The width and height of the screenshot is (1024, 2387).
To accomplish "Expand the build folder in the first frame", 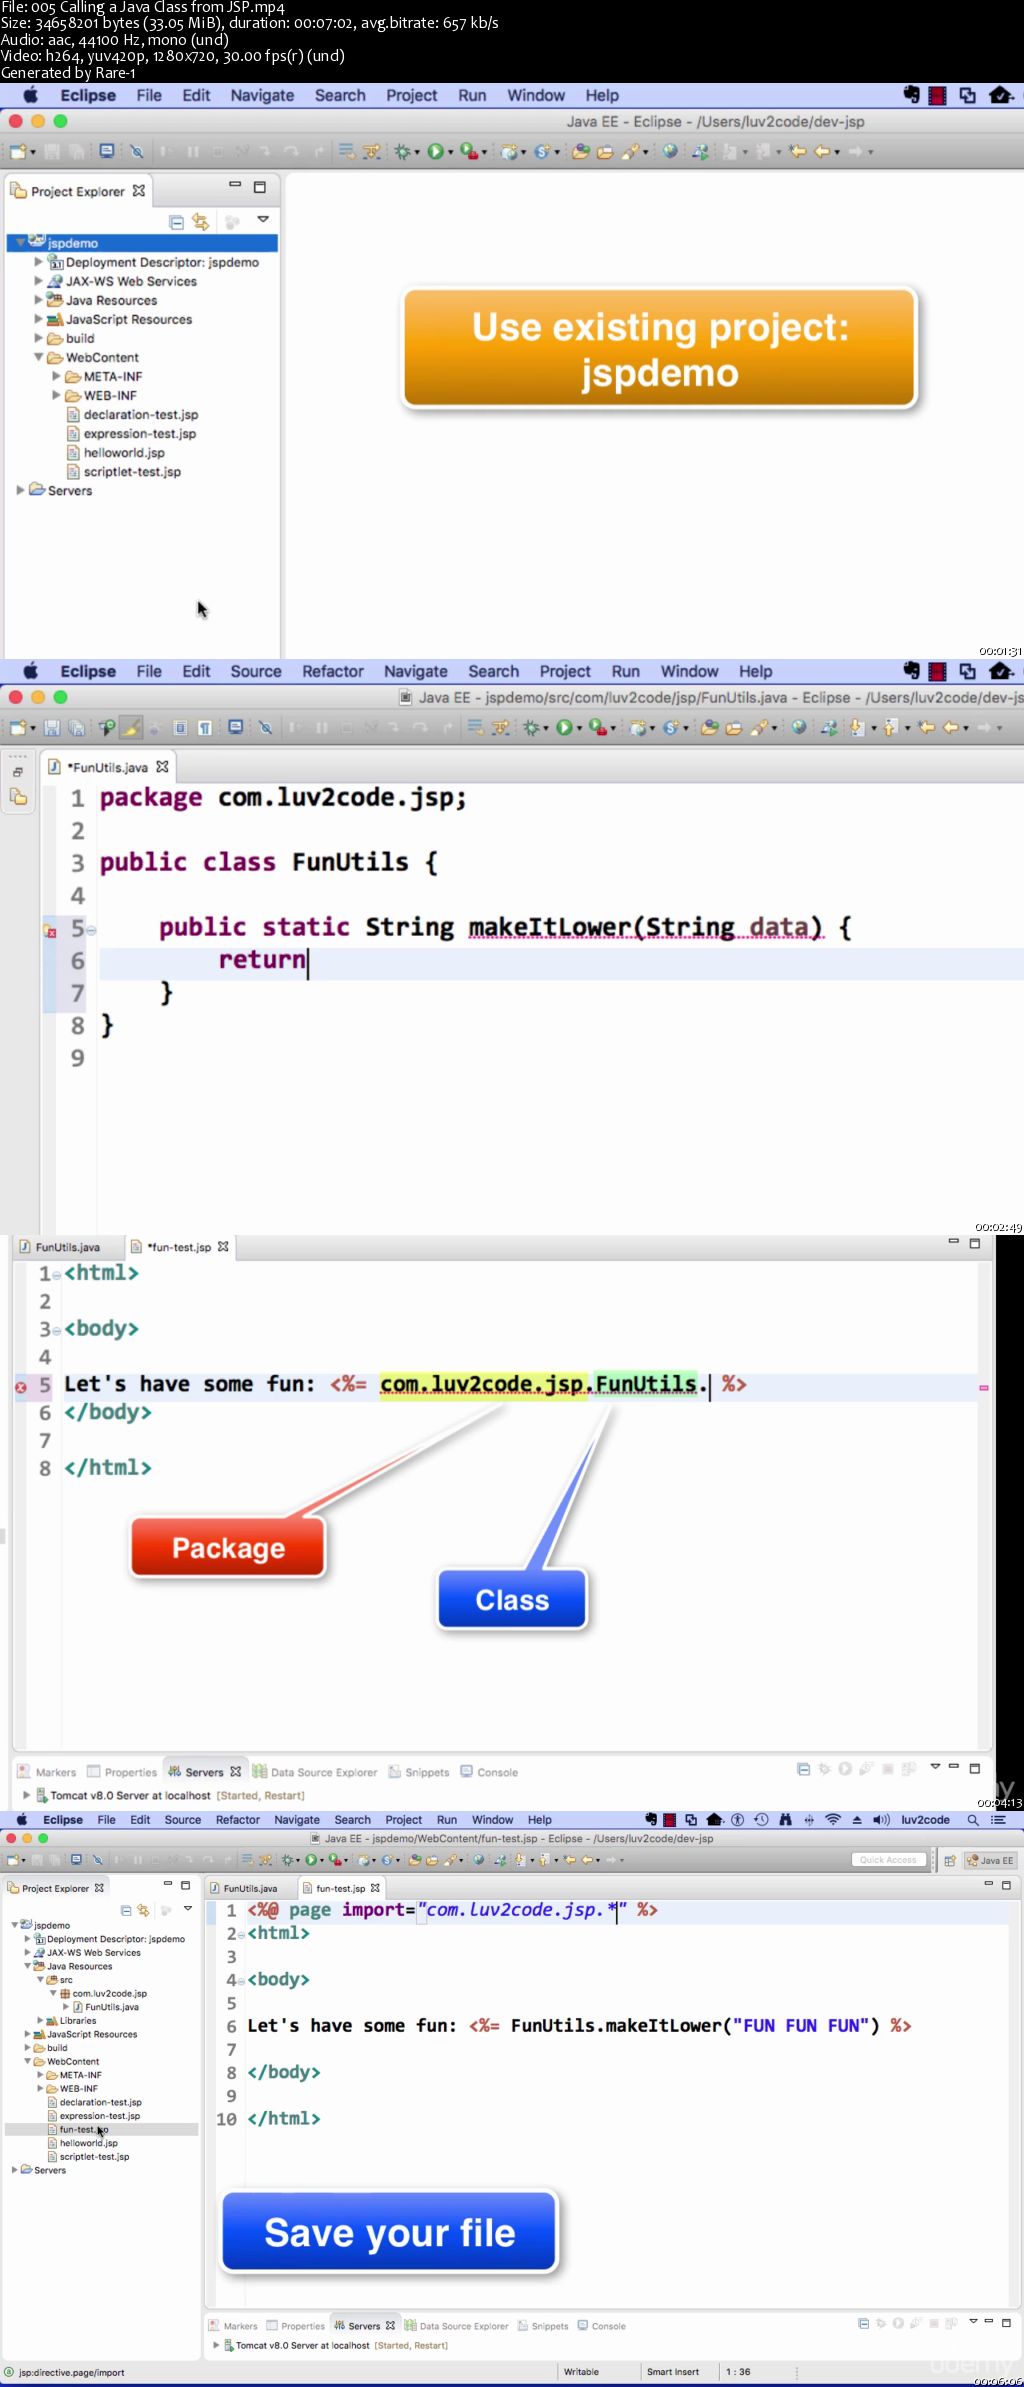I will (x=39, y=338).
